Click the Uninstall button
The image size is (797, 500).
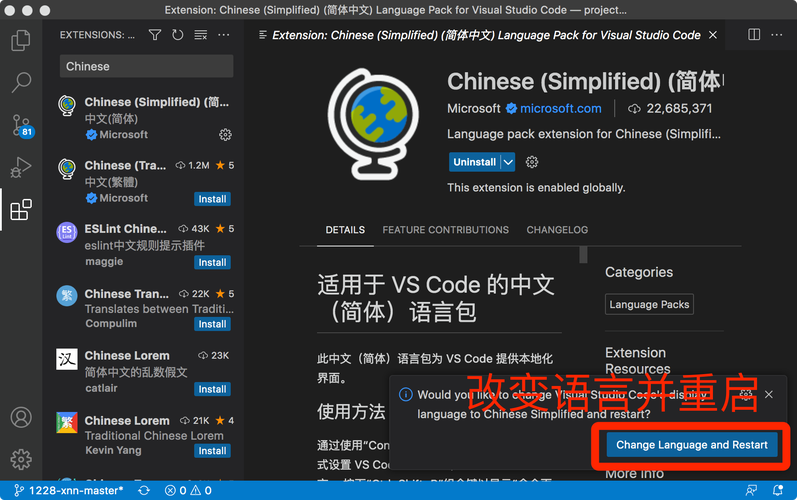[x=475, y=162]
